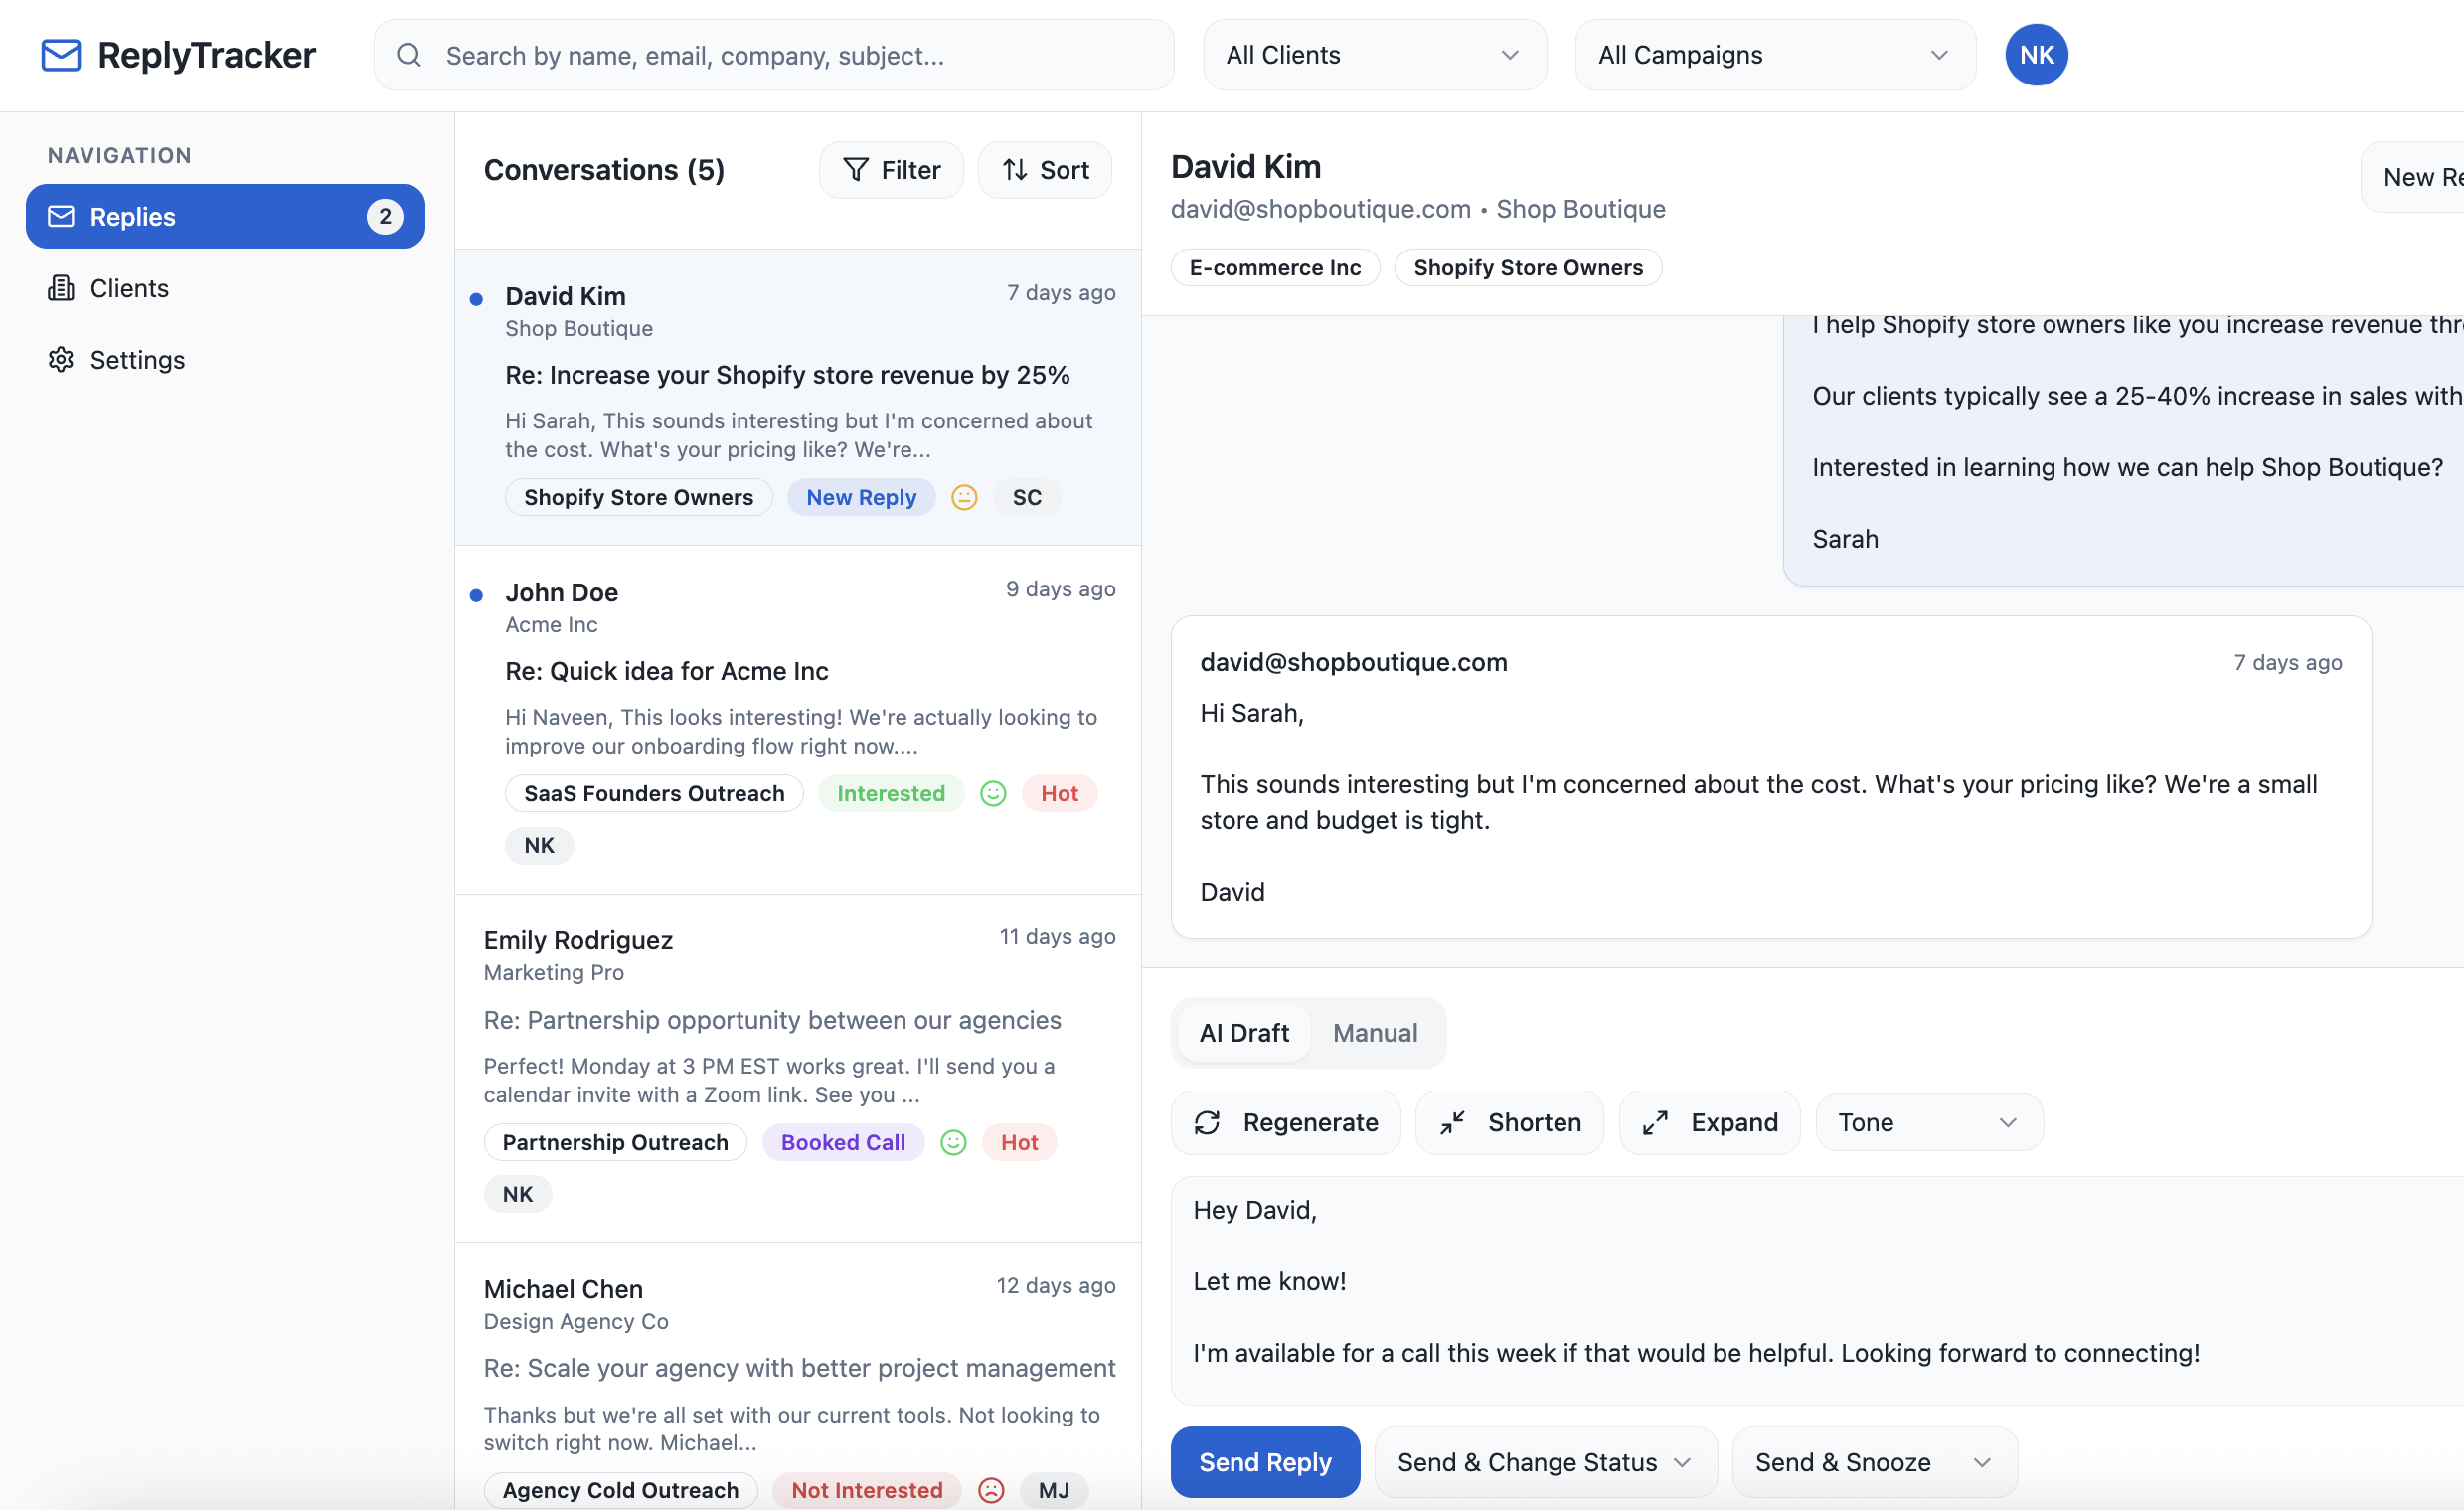Open the All Campaigns dropdown

click(1773, 55)
